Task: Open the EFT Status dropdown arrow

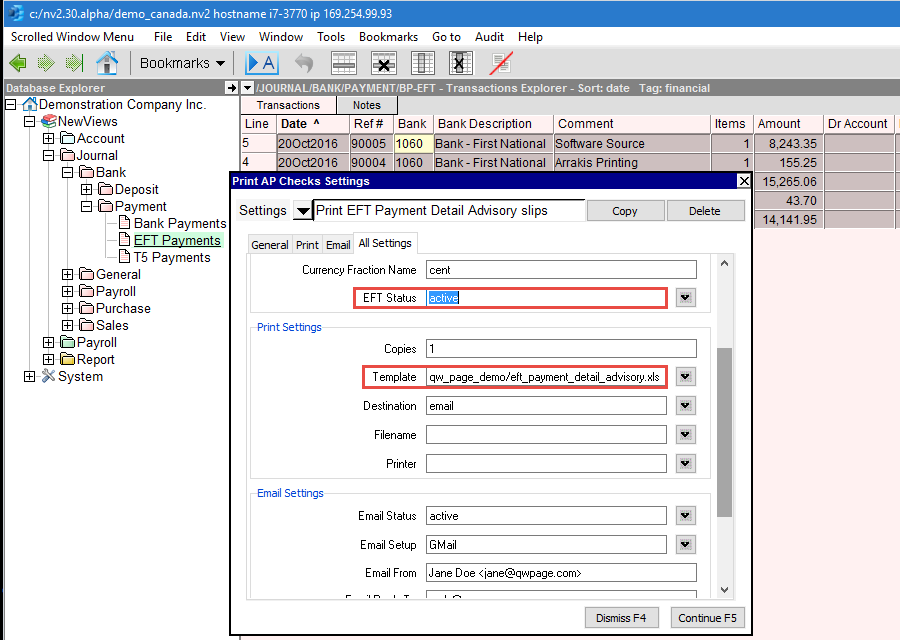Action: (685, 298)
